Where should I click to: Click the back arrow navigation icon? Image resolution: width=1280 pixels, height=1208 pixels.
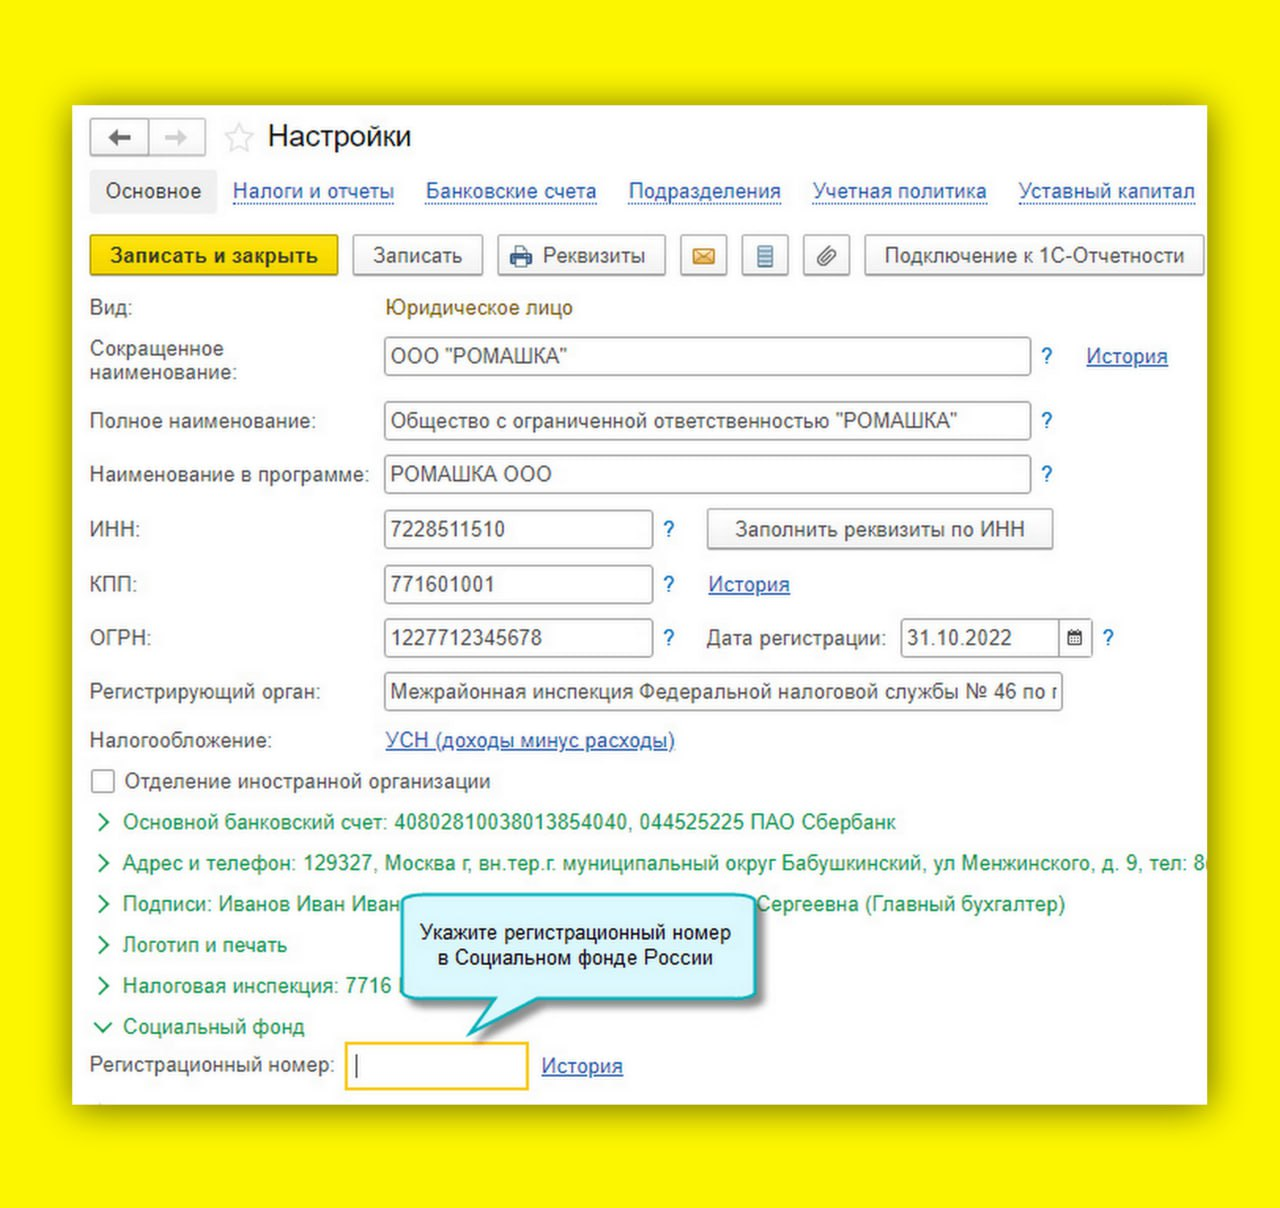[120, 138]
